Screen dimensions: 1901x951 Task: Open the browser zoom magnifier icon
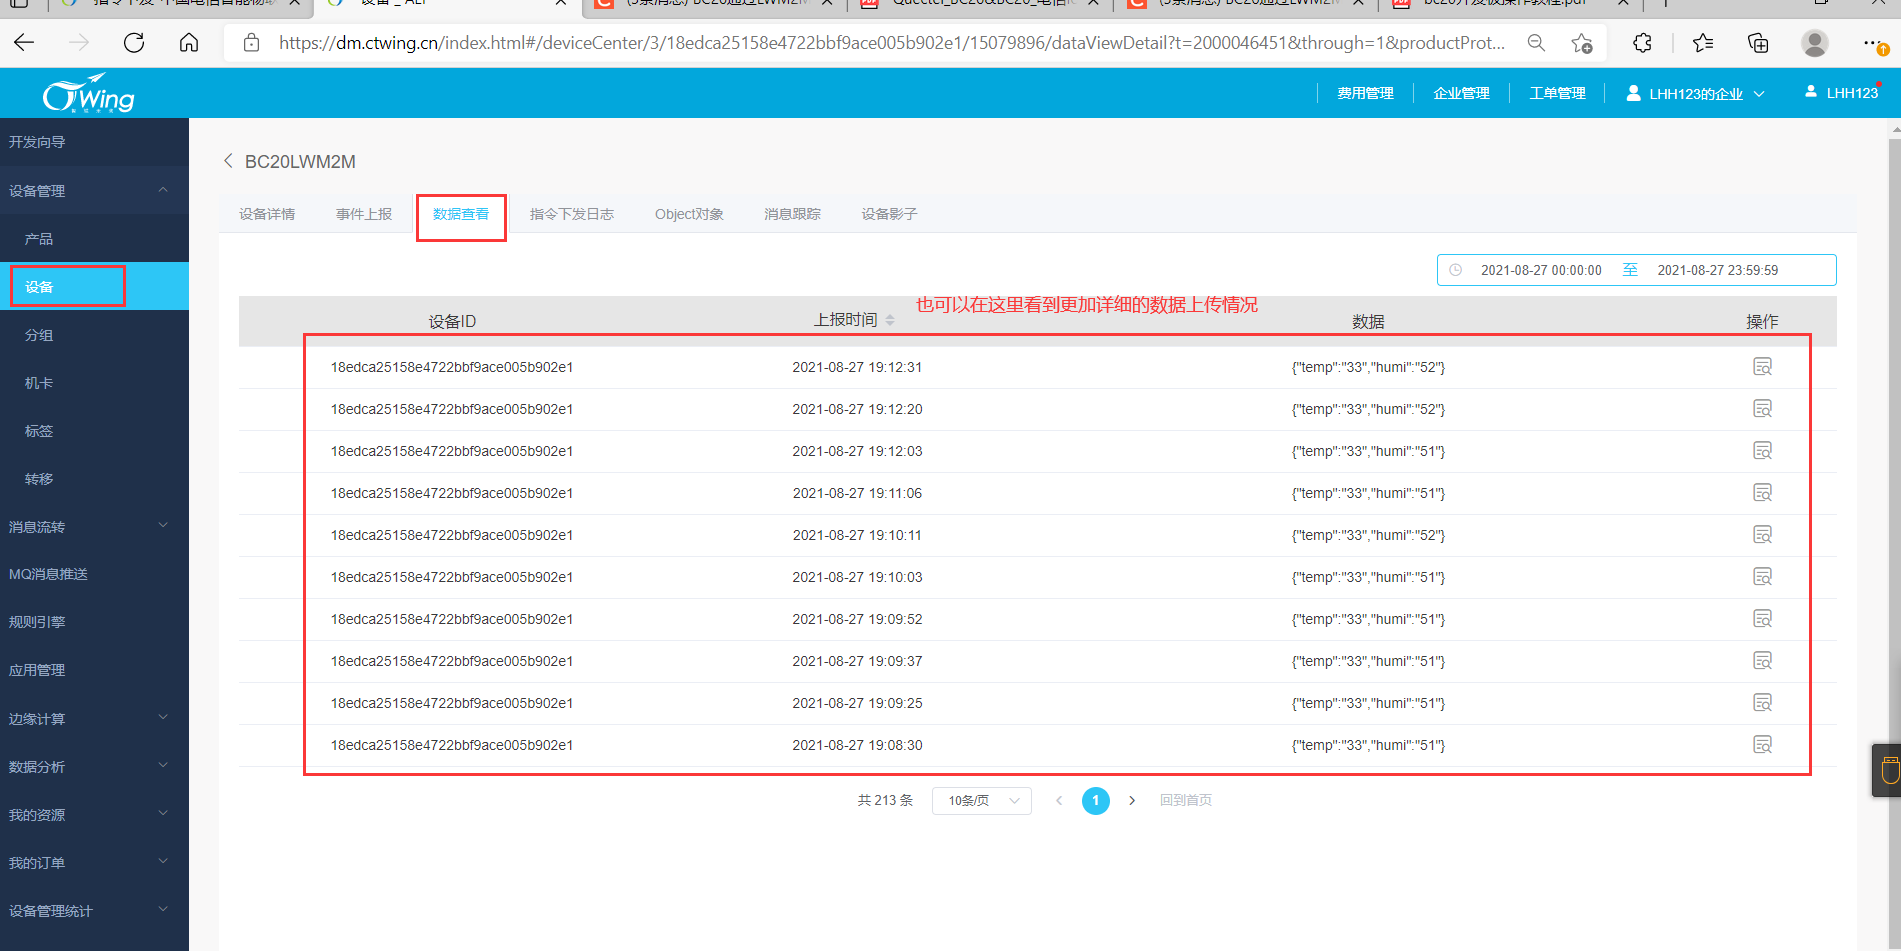(1536, 43)
